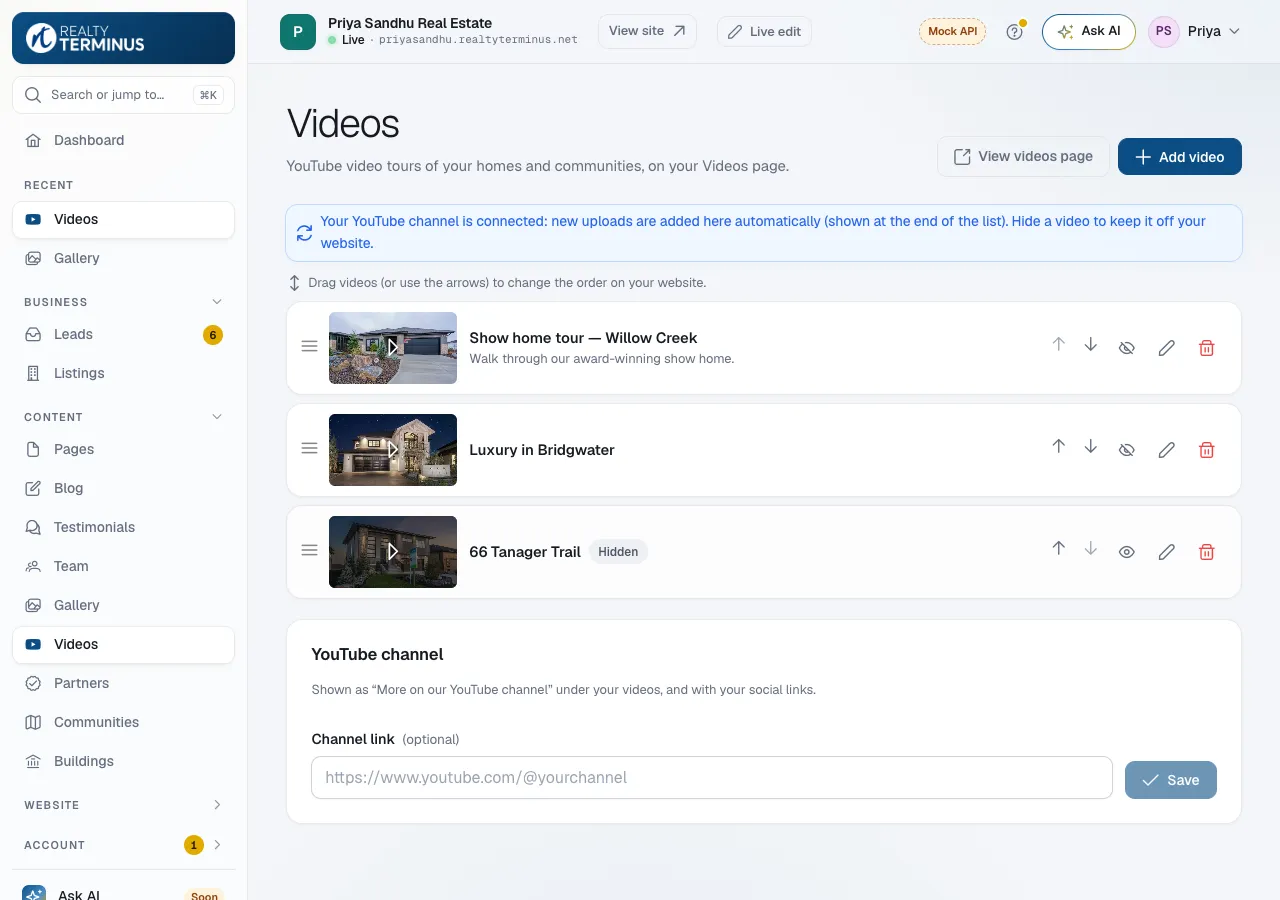Grab drag handle of Luxury in Bridgwater

tap(310, 449)
